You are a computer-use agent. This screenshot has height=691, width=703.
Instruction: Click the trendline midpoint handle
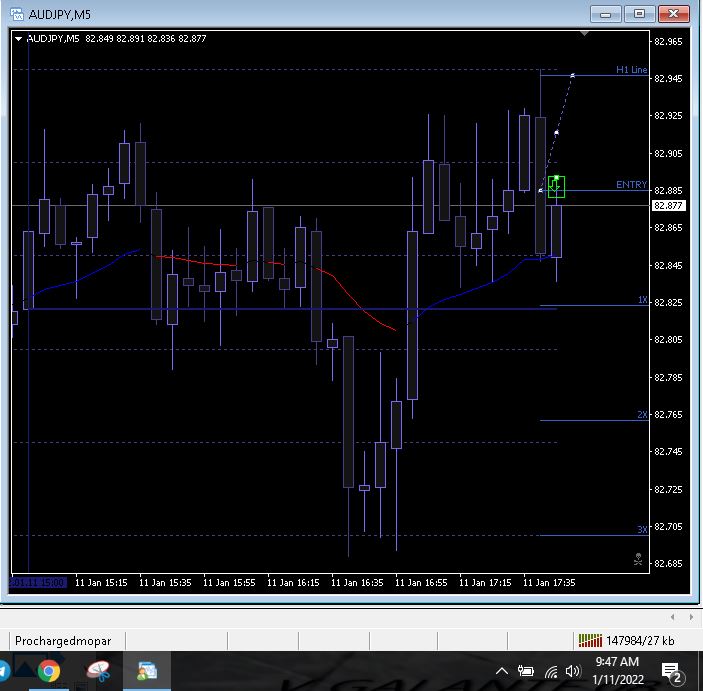coord(556,133)
